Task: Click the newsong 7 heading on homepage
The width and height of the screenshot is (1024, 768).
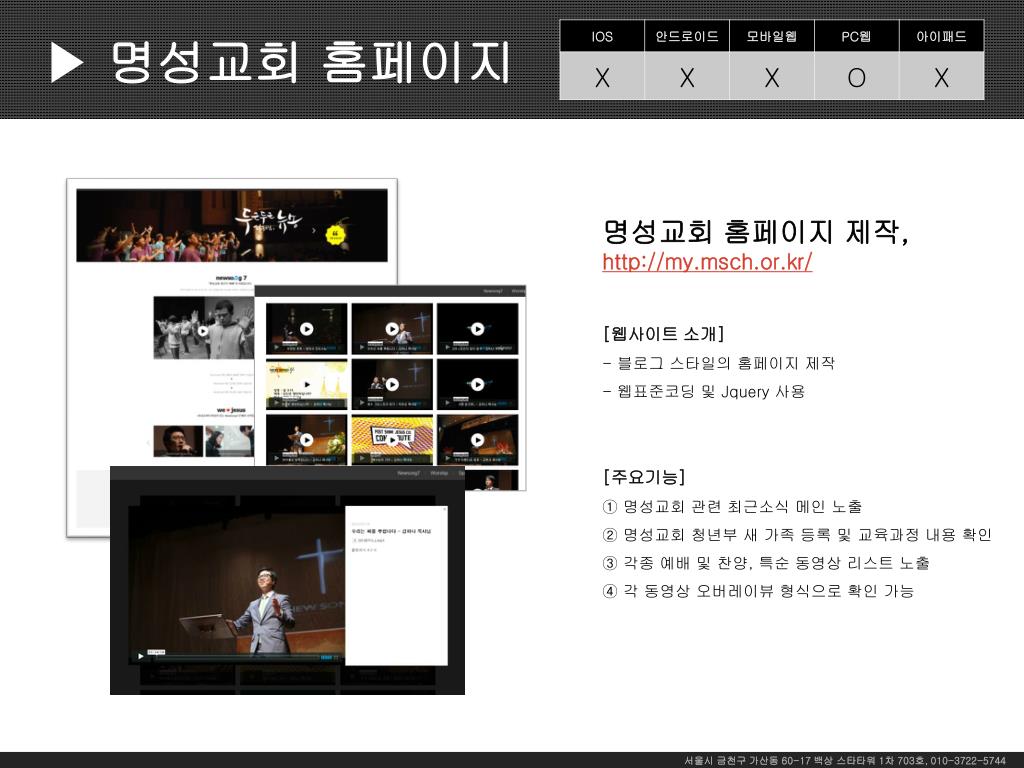Action: 231,278
